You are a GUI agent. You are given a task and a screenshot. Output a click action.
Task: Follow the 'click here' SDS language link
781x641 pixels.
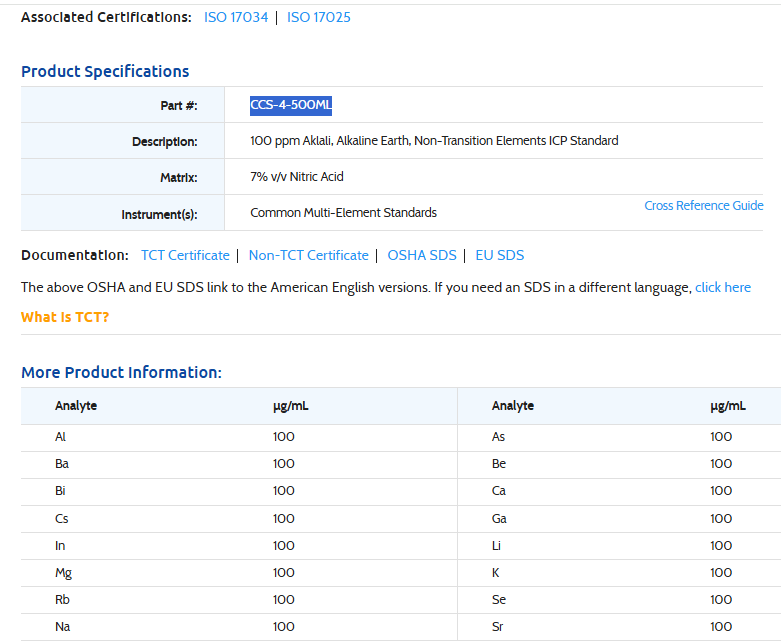[722, 287]
